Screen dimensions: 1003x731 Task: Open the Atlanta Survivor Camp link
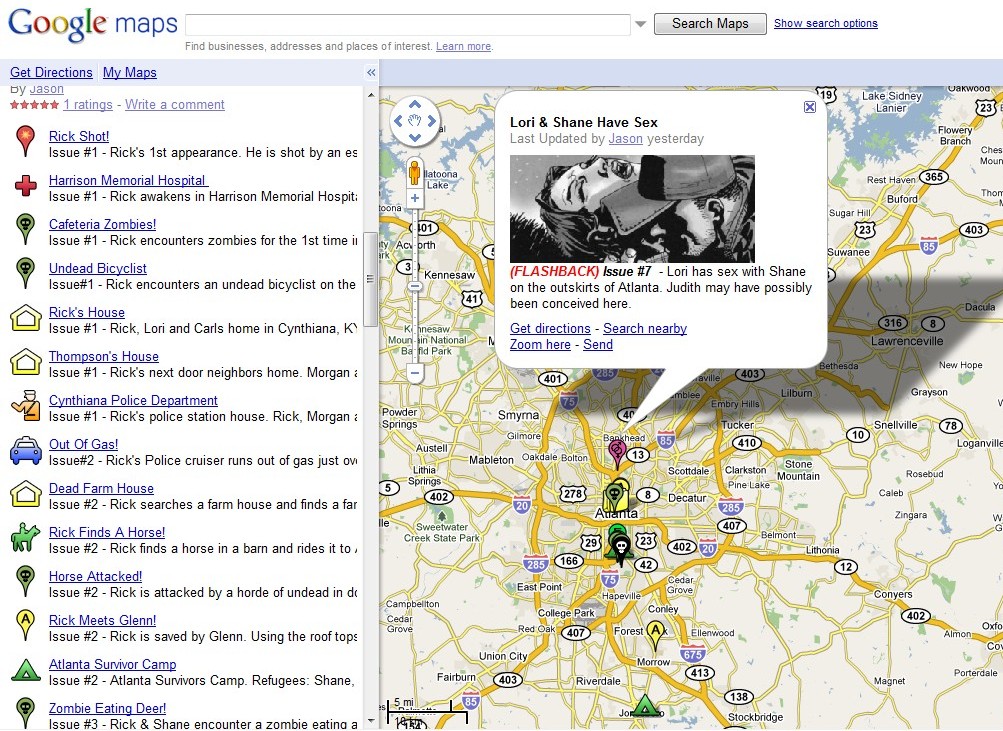pos(113,664)
